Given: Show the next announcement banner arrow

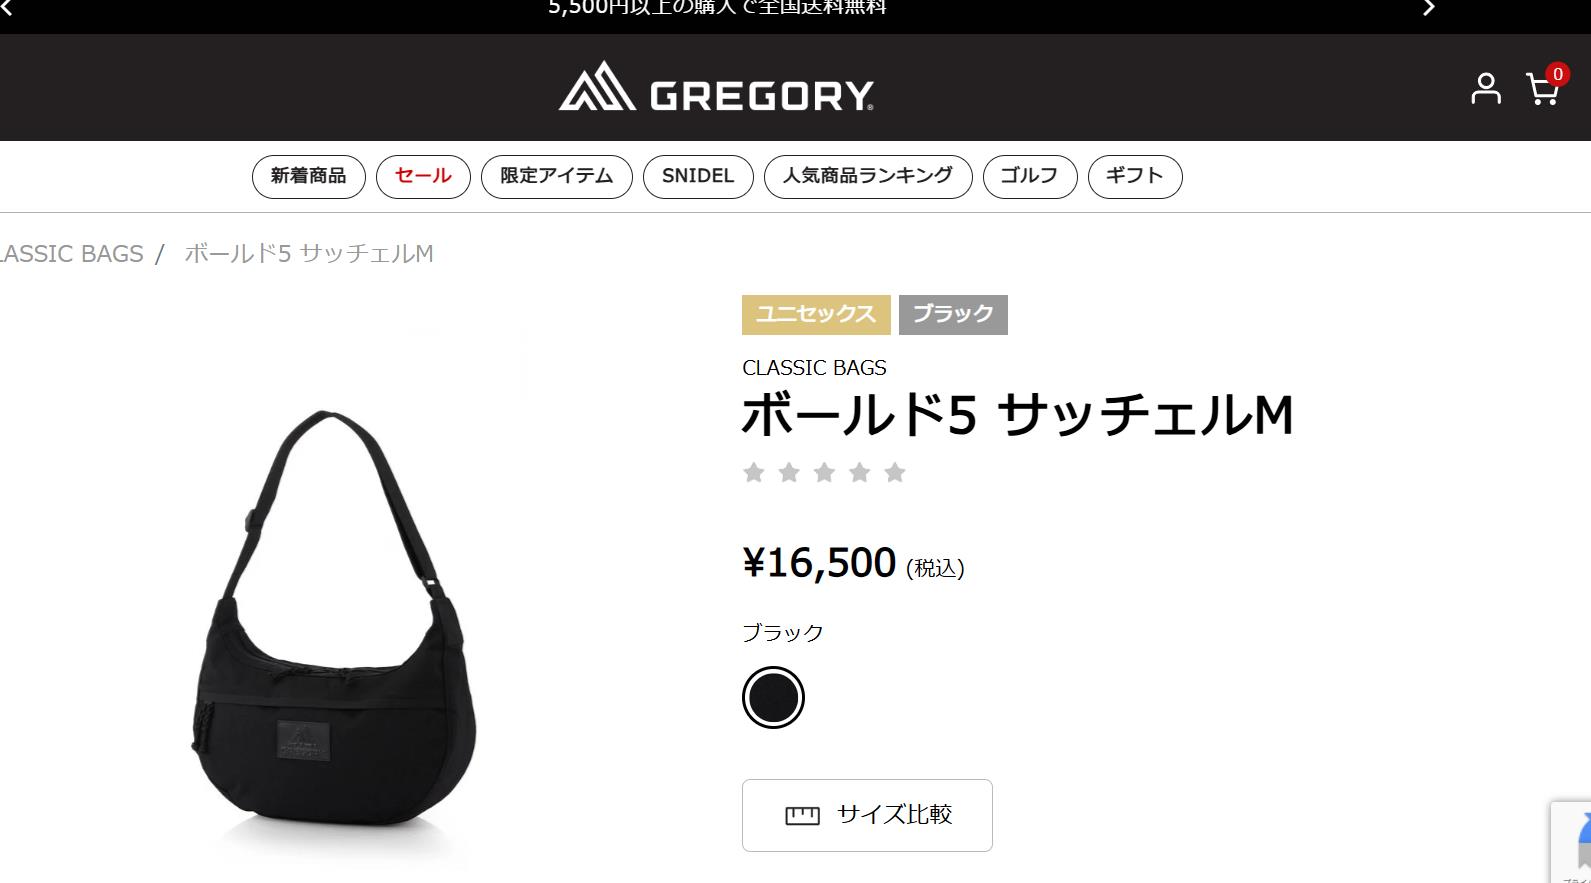Looking at the screenshot, I should (1428, 8).
